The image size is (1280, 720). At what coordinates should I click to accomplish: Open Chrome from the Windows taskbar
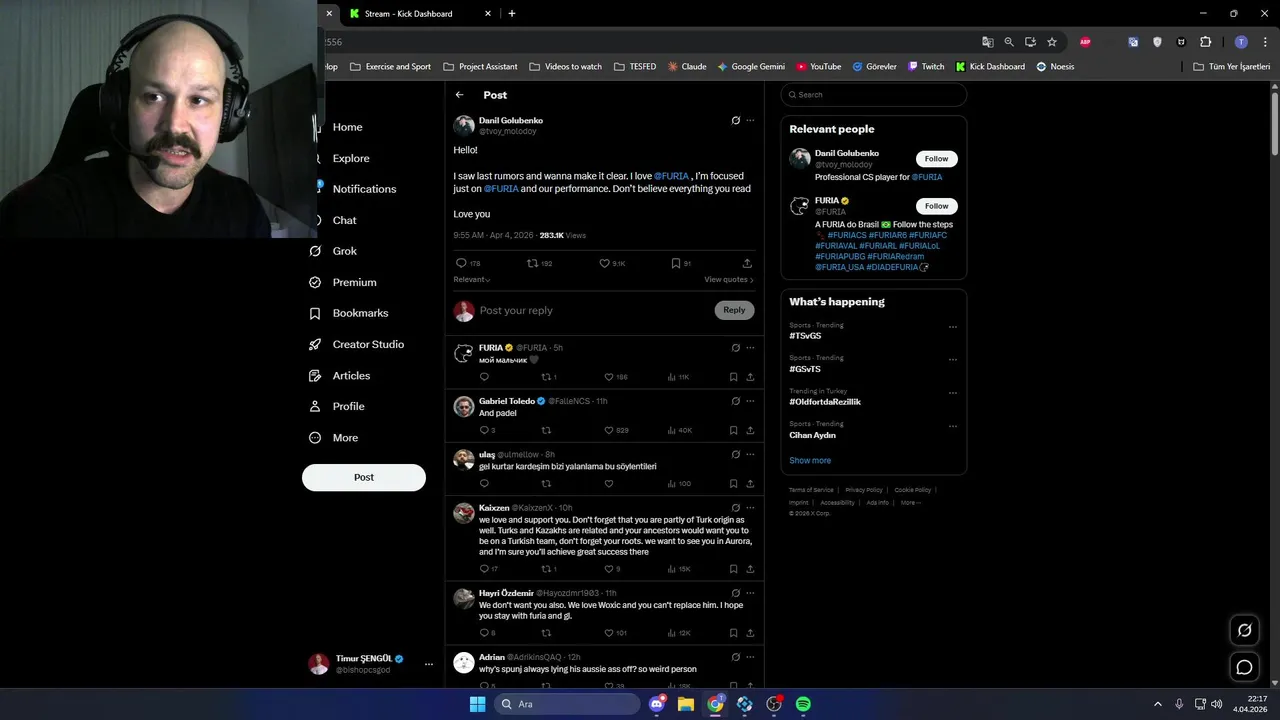[715, 704]
